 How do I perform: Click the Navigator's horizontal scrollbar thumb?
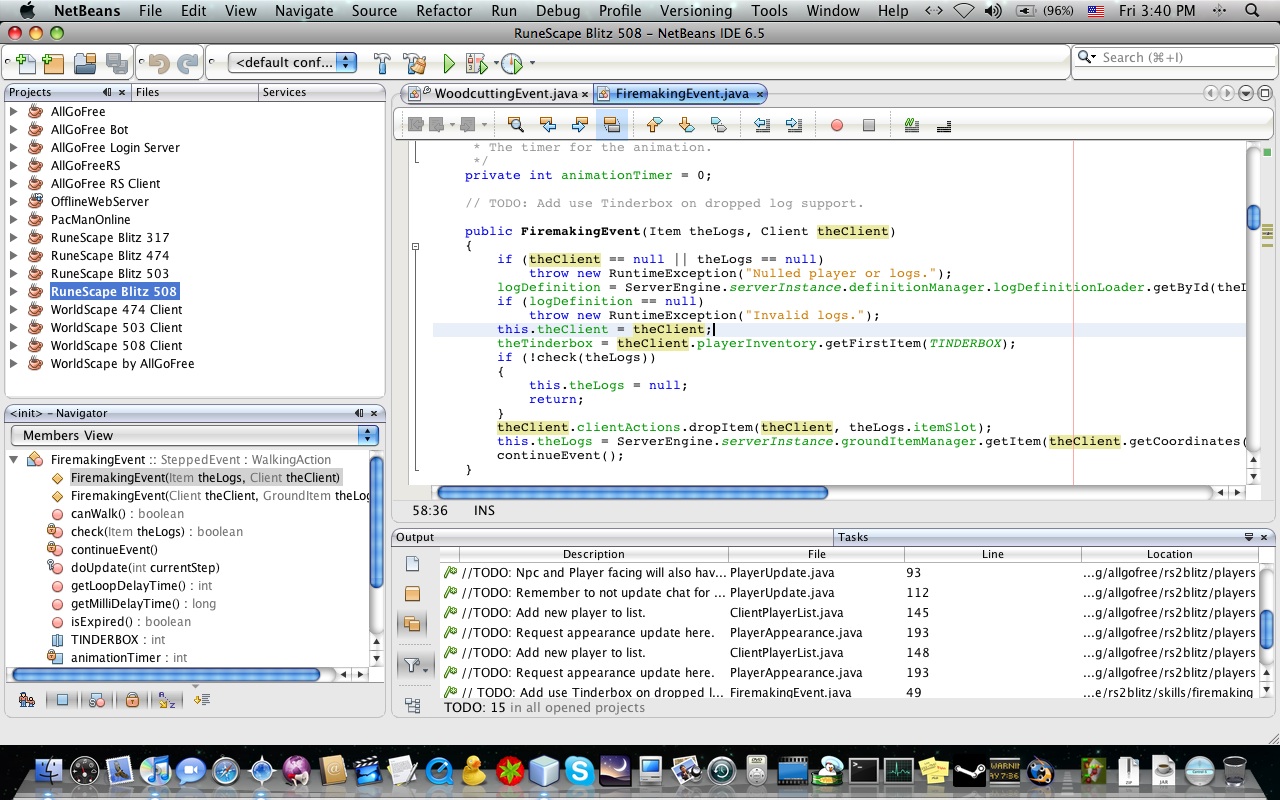pyautogui.click(x=165, y=675)
